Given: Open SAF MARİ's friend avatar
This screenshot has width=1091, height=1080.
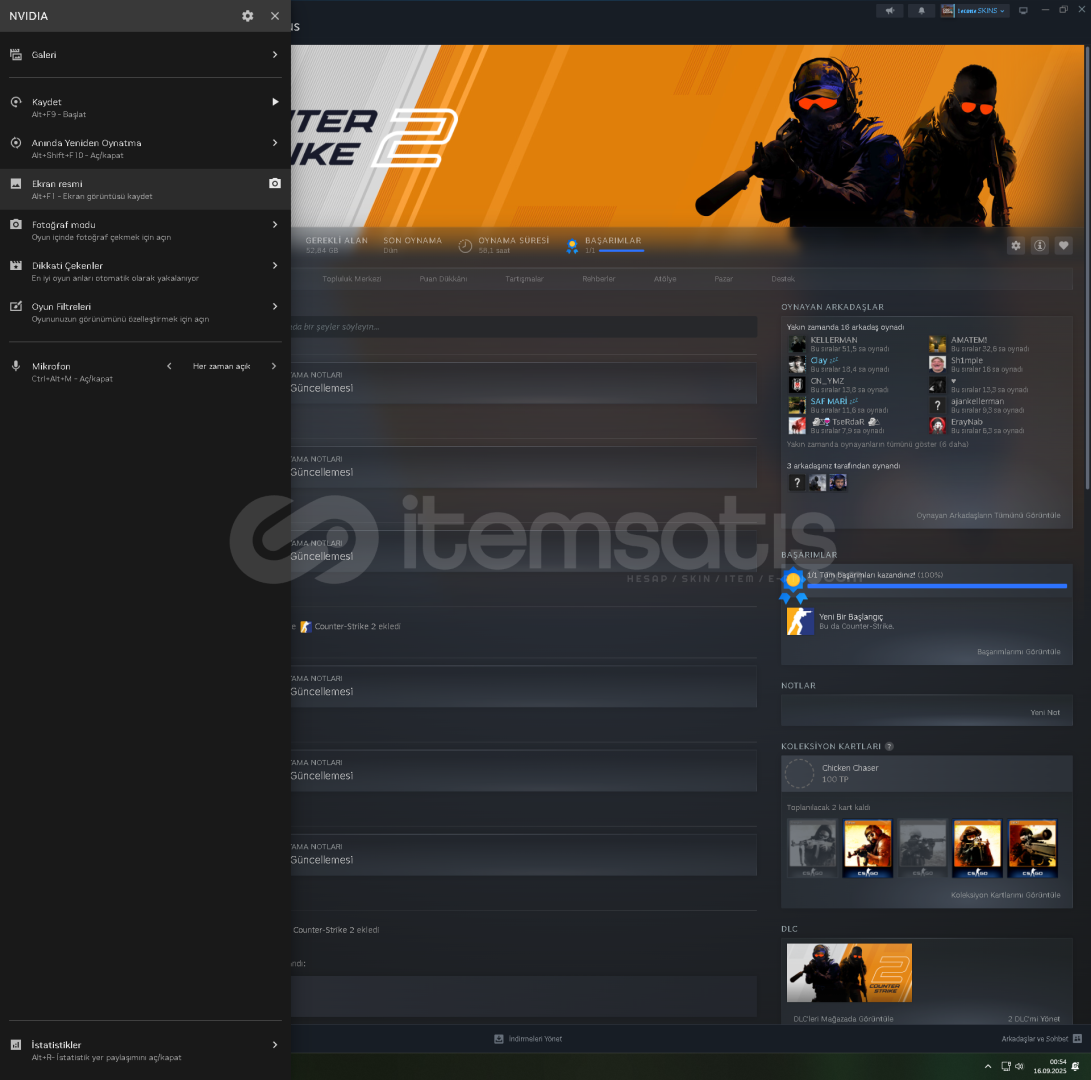Looking at the screenshot, I should pos(797,405).
